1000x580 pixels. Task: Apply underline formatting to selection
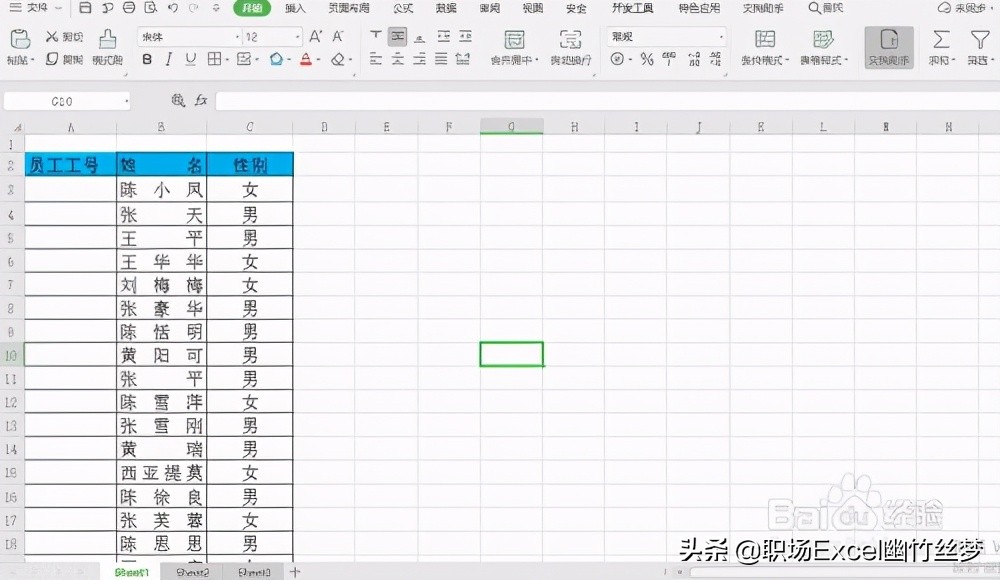(190, 60)
